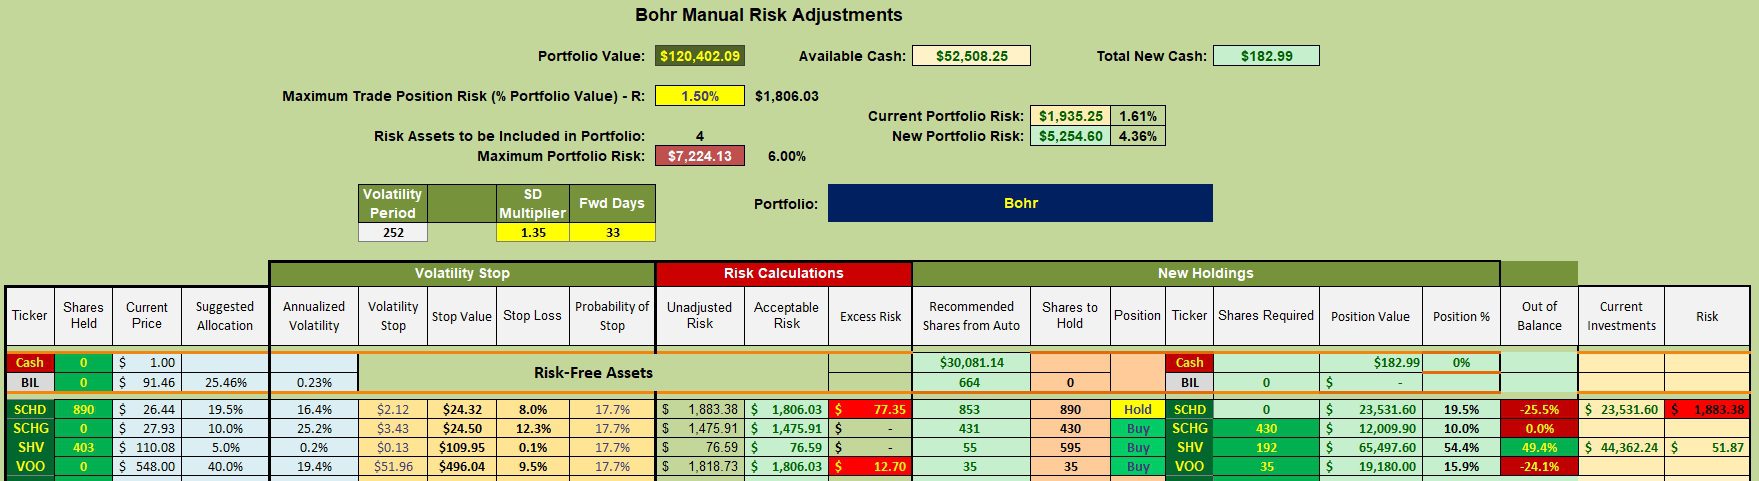This screenshot has height=481, width=1759.
Task: Click the Suggested Allocation column header
Action: pyautogui.click(x=225, y=316)
